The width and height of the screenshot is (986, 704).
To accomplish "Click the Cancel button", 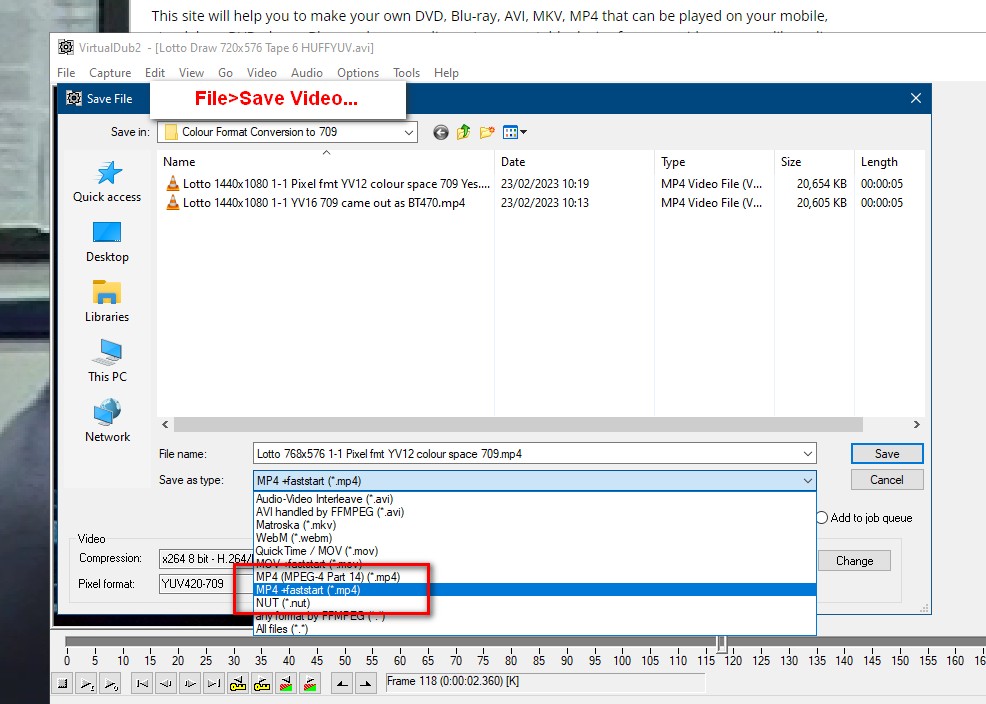I will [x=887, y=480].
